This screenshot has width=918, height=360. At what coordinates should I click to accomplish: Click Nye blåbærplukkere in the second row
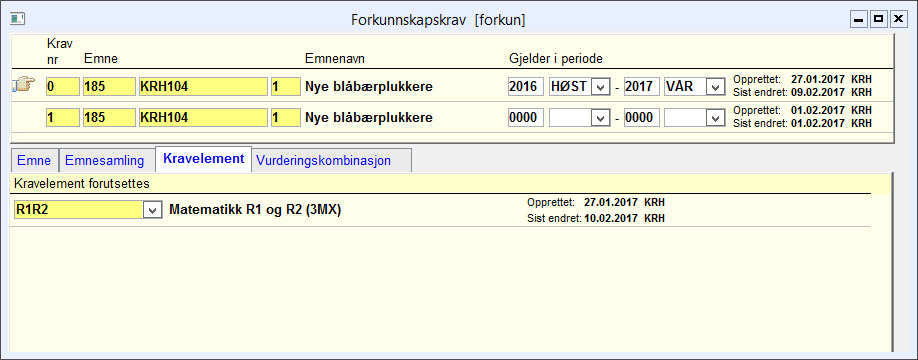pos(369,118)
